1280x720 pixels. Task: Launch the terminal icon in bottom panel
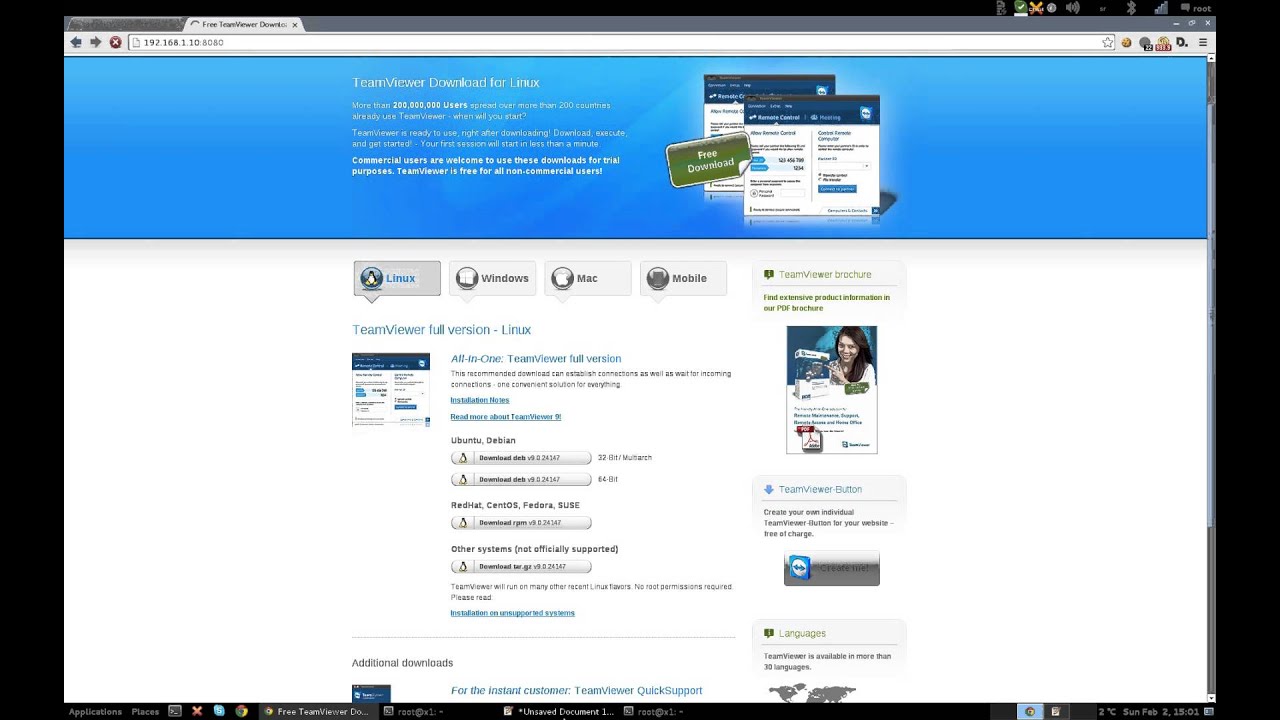[x=175, y=712]
